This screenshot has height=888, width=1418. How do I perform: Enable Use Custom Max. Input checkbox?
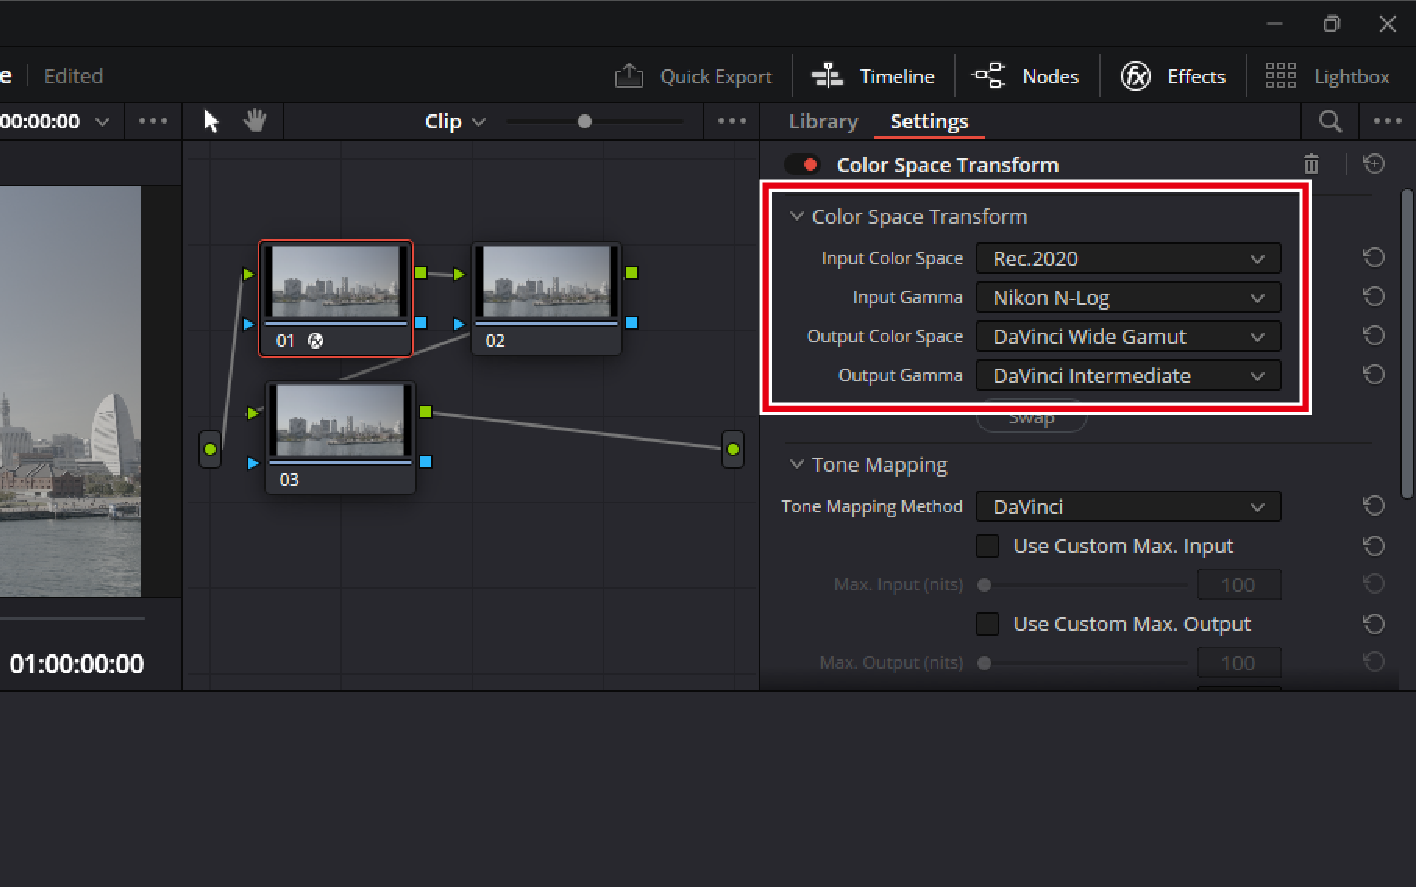coord(988,546)
